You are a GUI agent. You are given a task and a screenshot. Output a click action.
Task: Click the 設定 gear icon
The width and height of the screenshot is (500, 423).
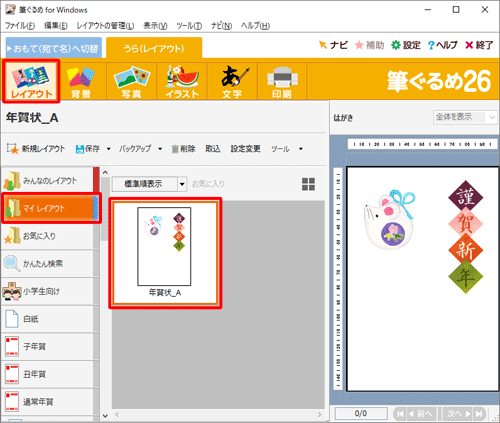coord(396,45)
